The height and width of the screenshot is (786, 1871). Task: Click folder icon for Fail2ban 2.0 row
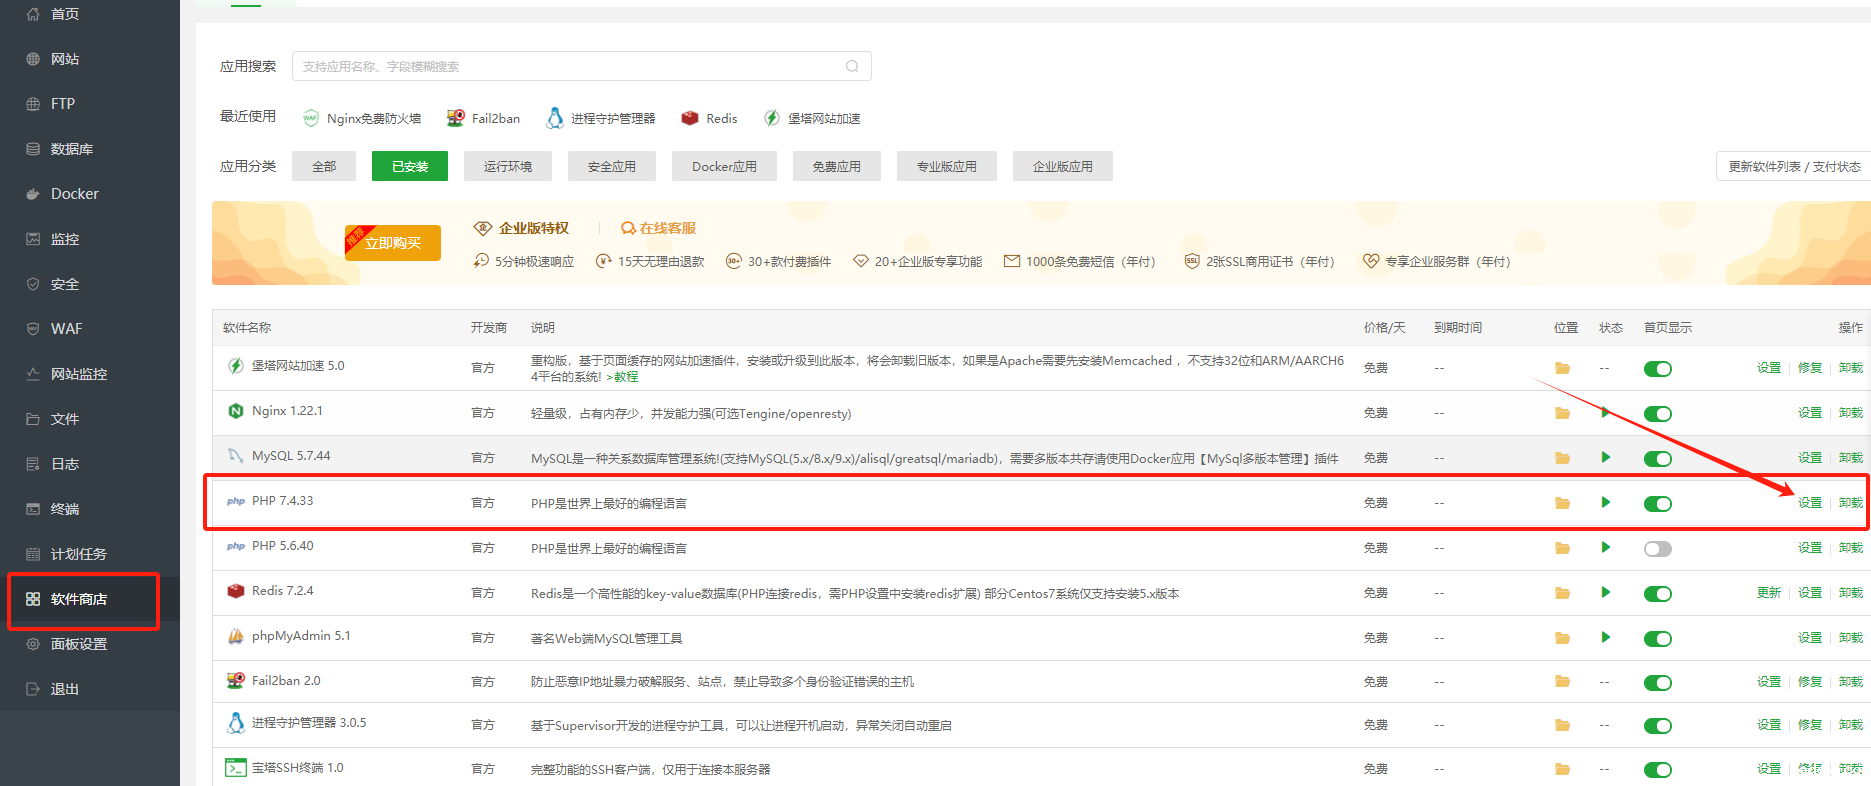click(1562, 682)
